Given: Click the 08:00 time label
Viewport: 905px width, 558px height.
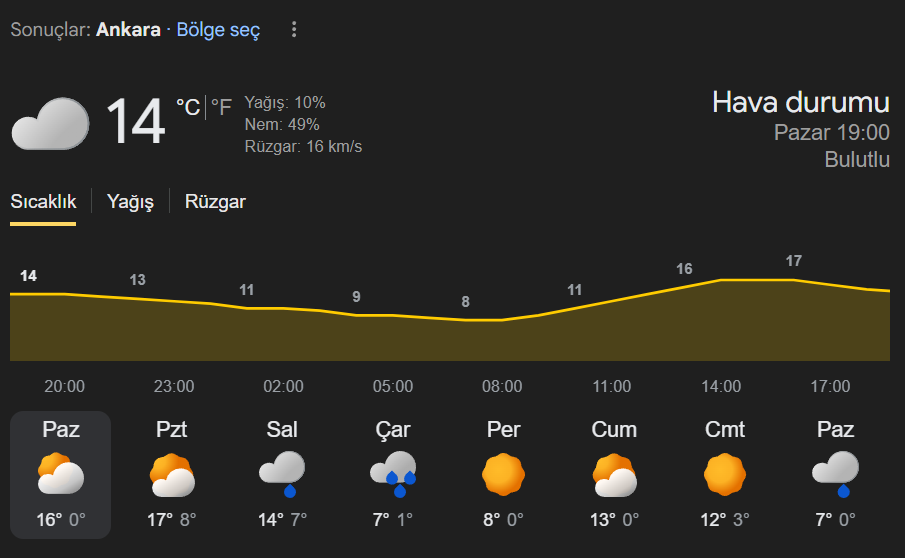Looking at the screenshot, I should pyautogui.click(x=502, y=387).
